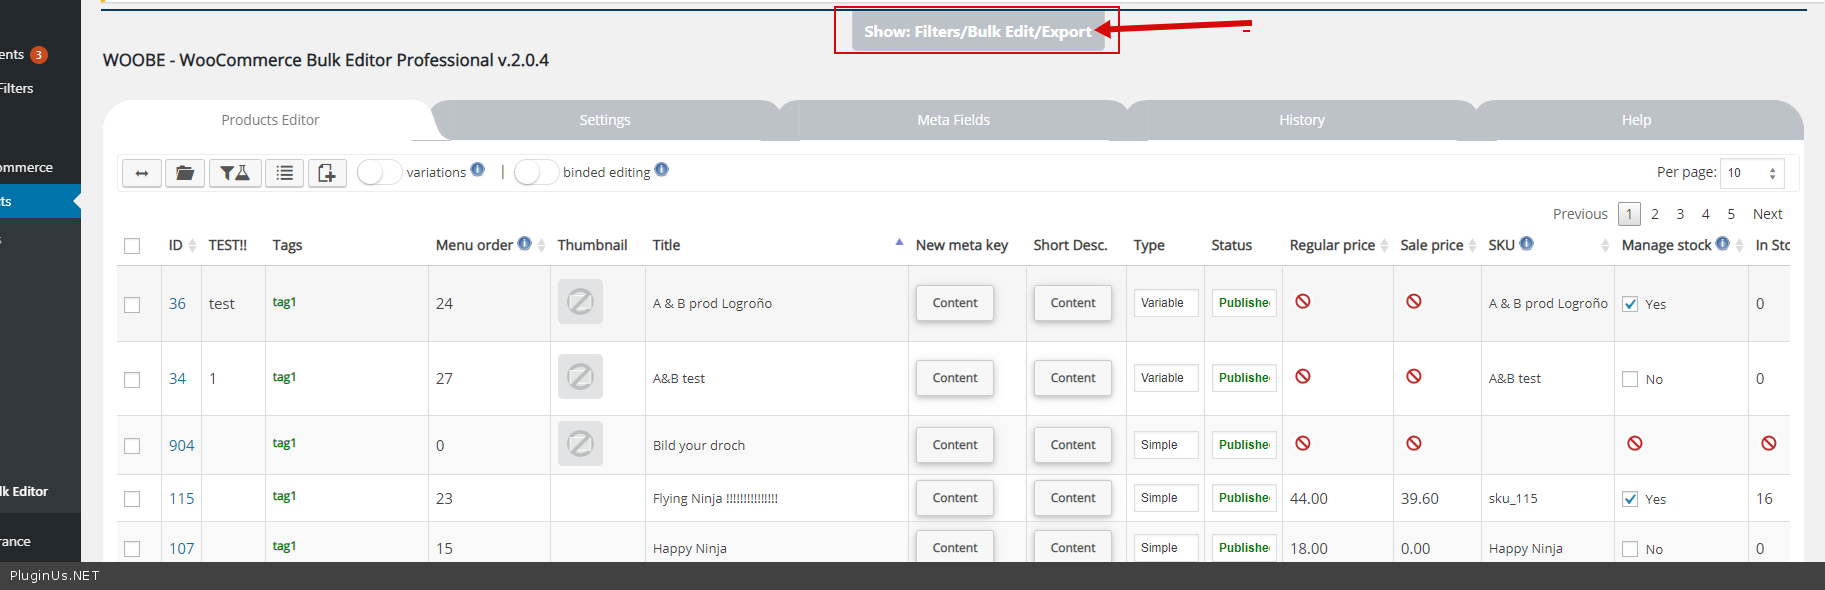Open Type dropdown for A&B test
Image resolution: width=1825 pixels, height=590 pixels.
coord(1165,378)
